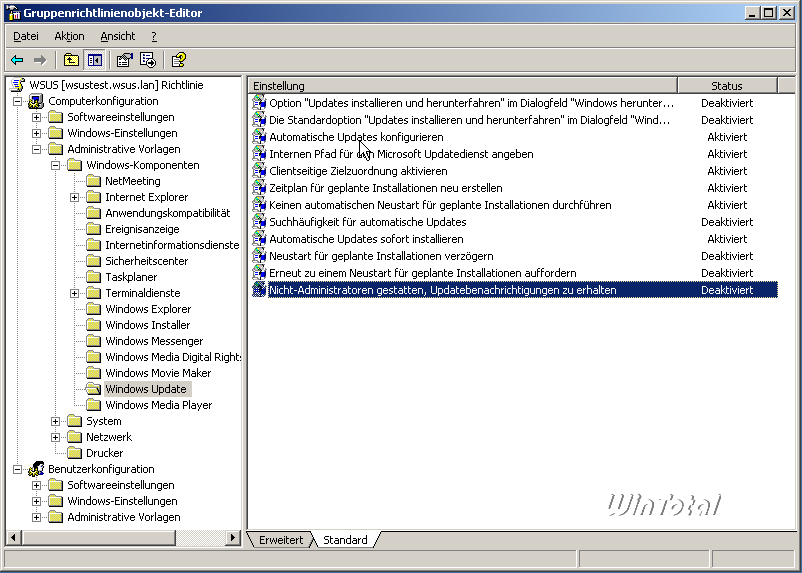The image size is (802, 573).
Task: Click the Back arrow toolbar icon
Action: tap(17, 60)
